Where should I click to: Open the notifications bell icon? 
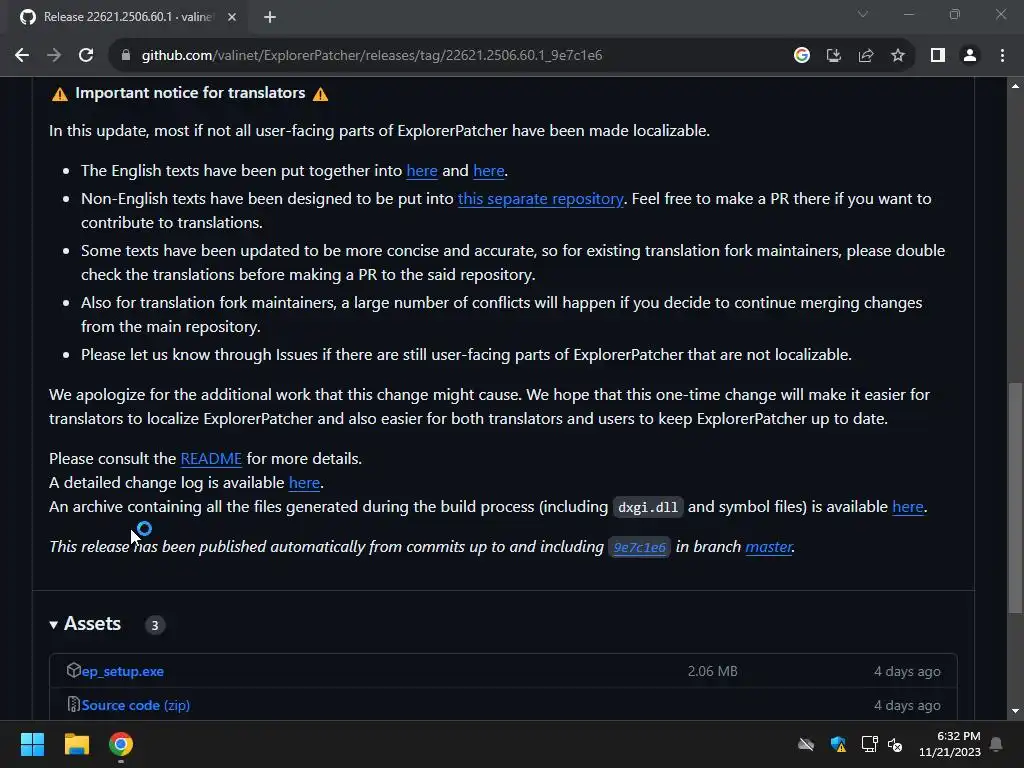(x=997, y=744)
